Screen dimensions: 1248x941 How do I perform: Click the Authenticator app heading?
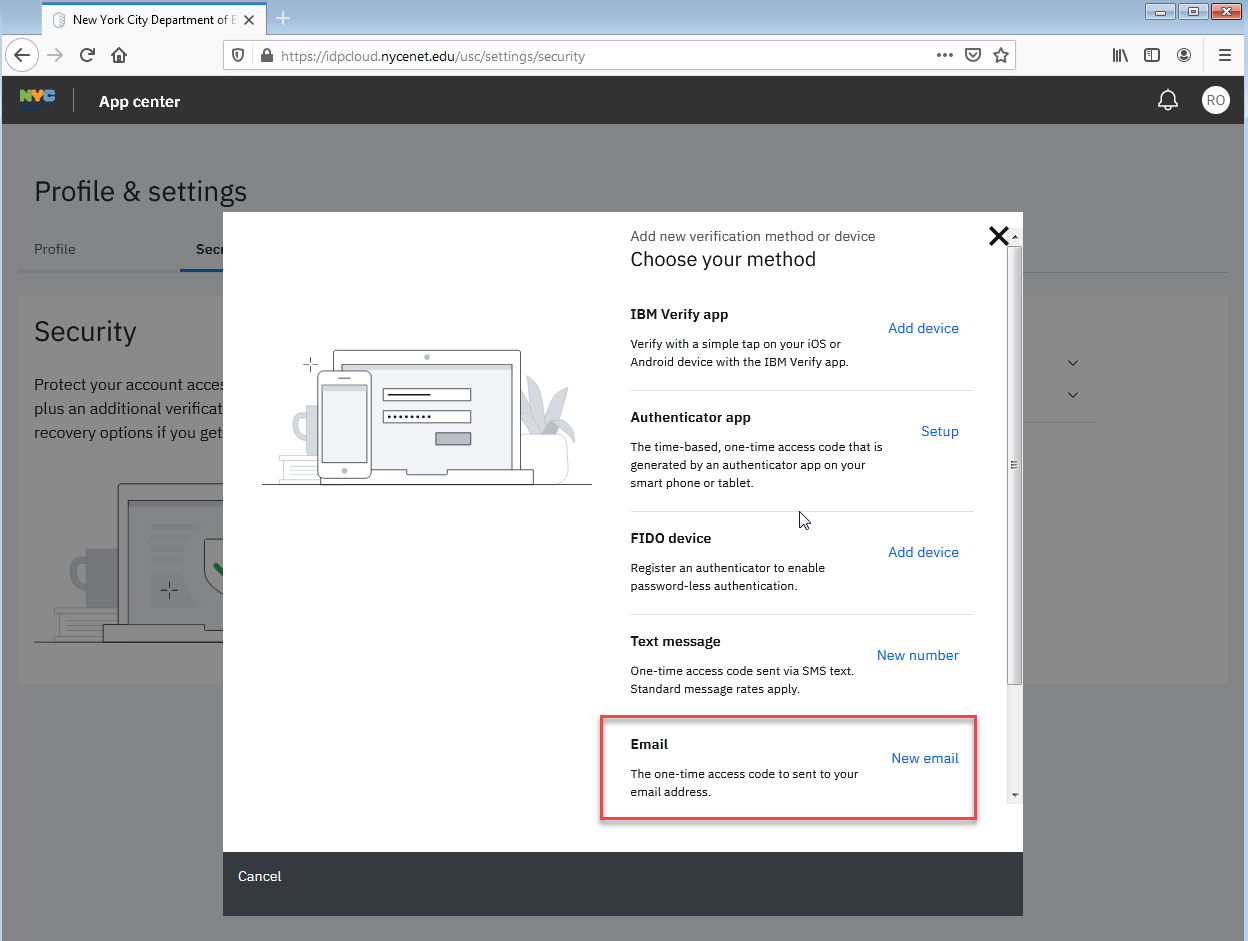(690, 417)
